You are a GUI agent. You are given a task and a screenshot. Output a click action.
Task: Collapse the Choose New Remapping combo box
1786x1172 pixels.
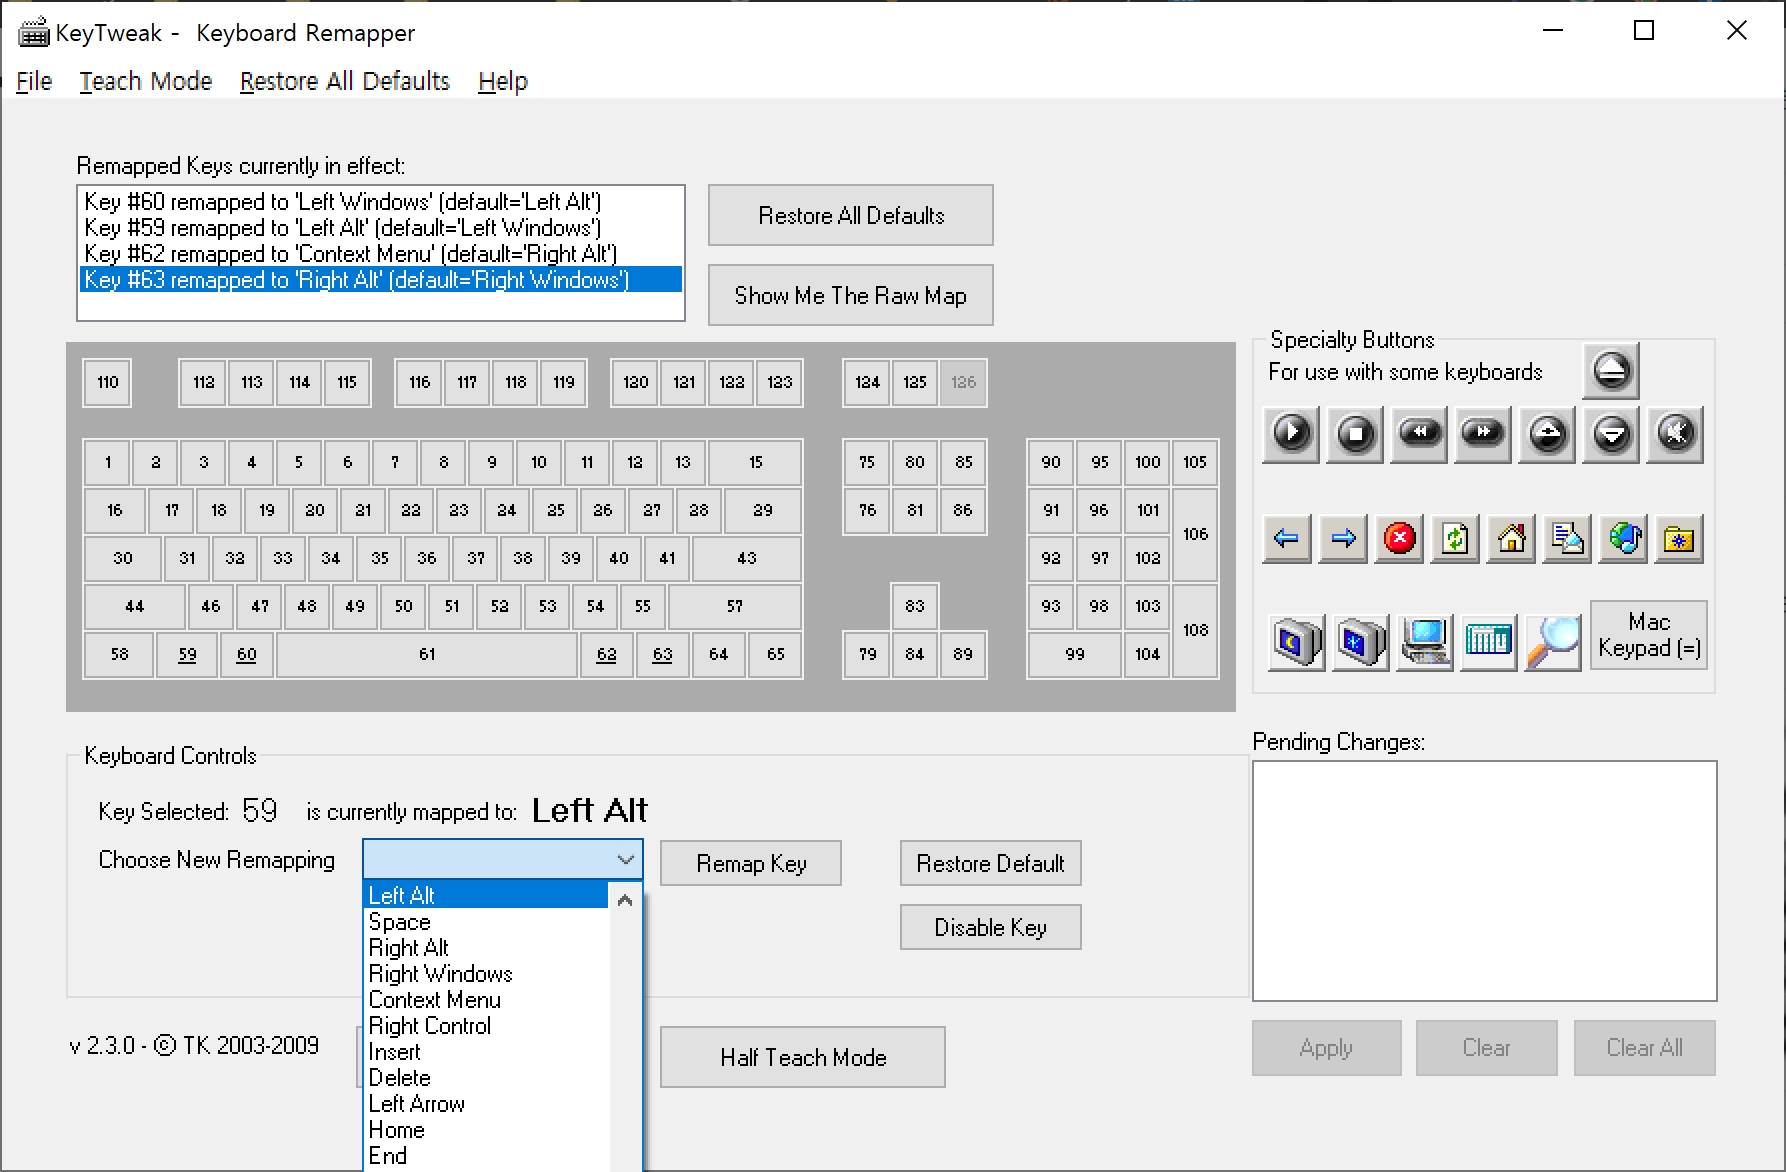(x=625, y=860)
